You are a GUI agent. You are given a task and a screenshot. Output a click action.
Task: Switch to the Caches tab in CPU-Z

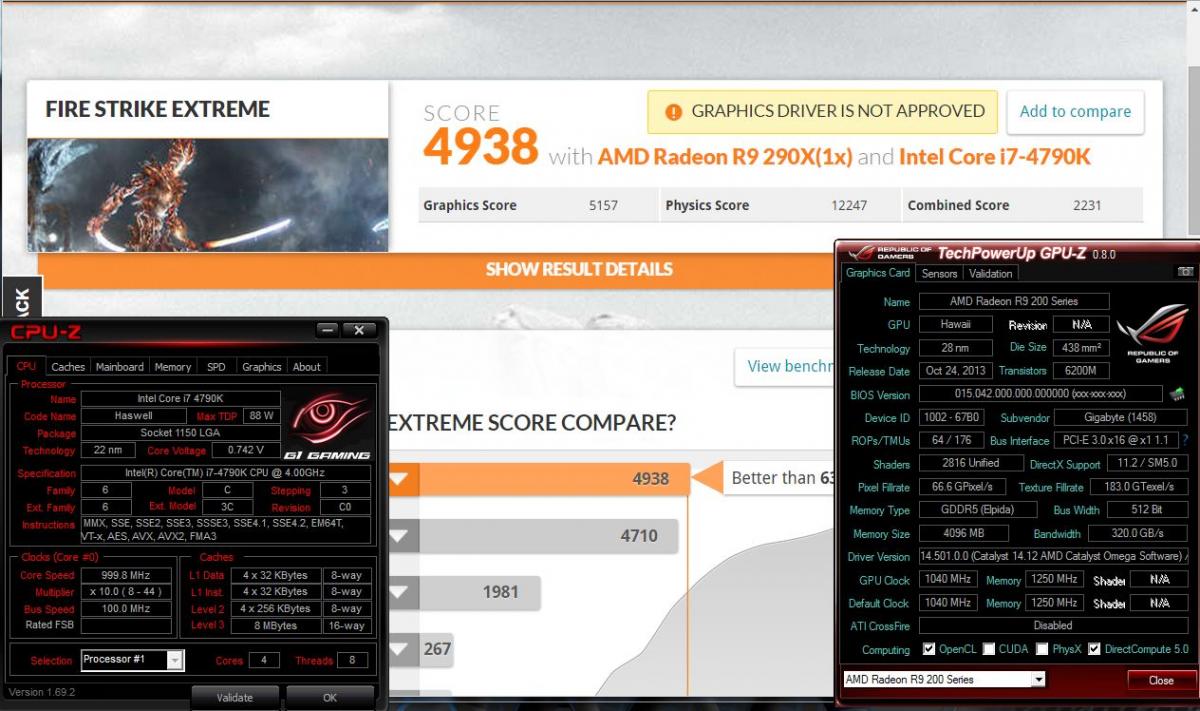[68, 367]
